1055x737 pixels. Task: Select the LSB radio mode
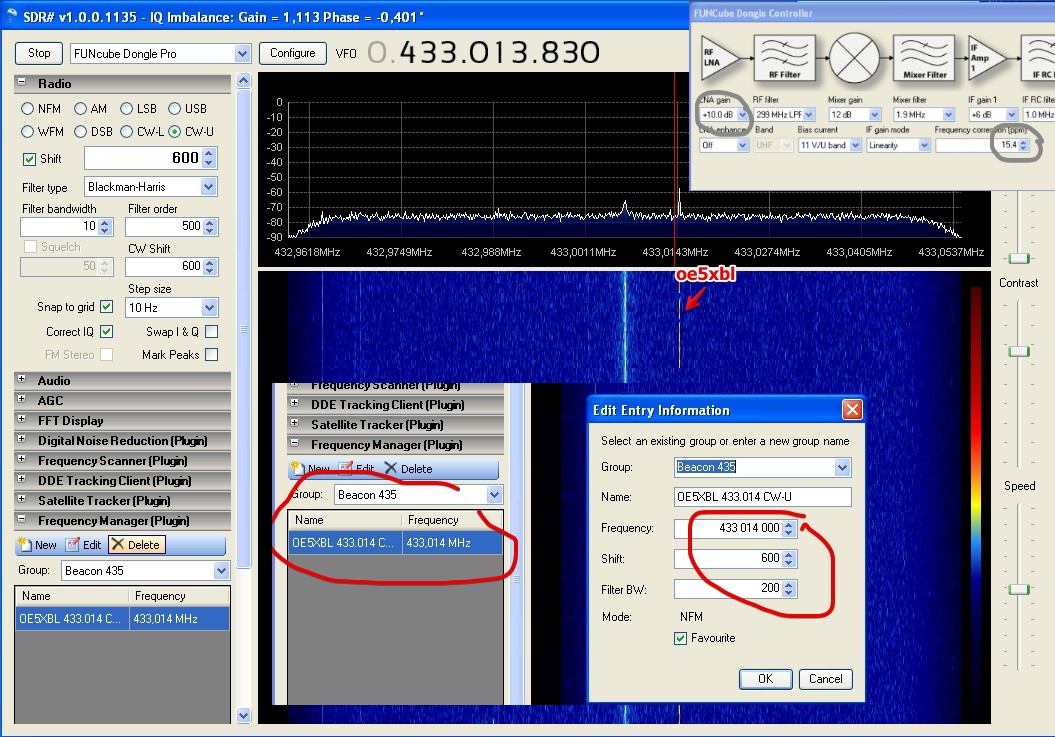pos(126,108)
